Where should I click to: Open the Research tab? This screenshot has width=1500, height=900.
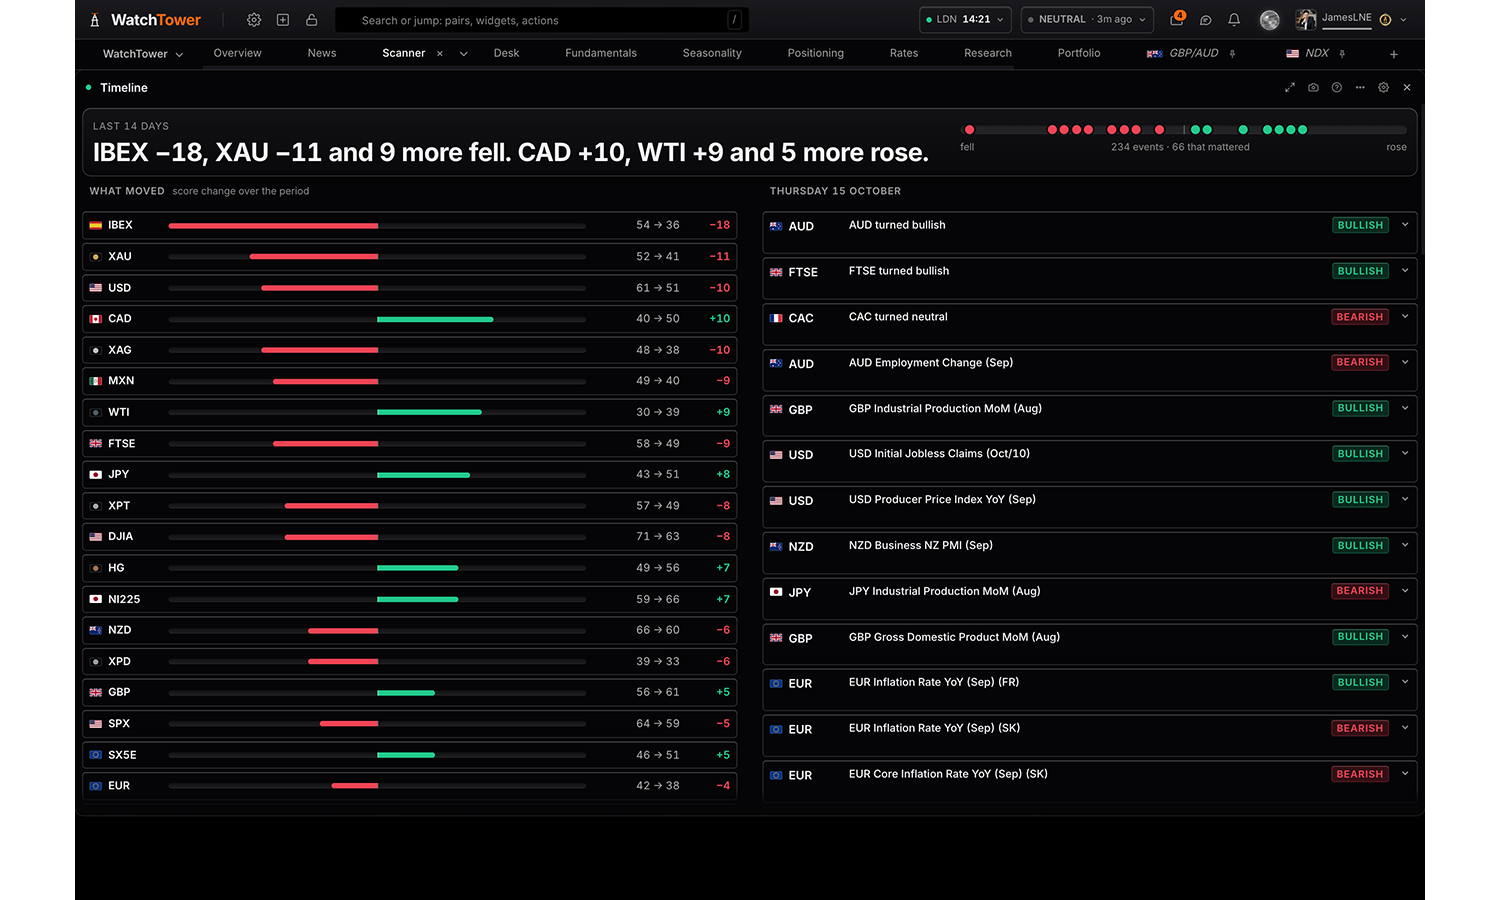pos(988,53)
